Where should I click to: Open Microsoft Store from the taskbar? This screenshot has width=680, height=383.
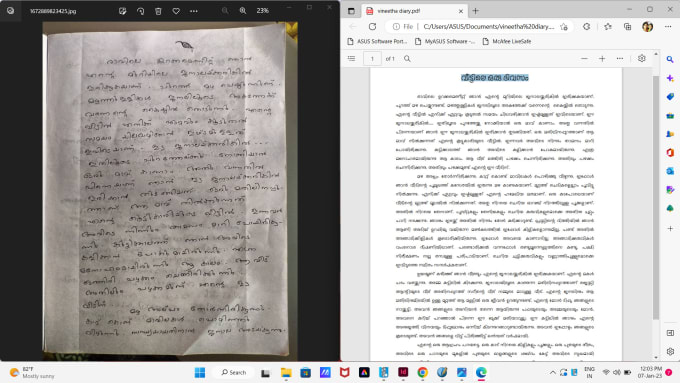tap(305, 372)
